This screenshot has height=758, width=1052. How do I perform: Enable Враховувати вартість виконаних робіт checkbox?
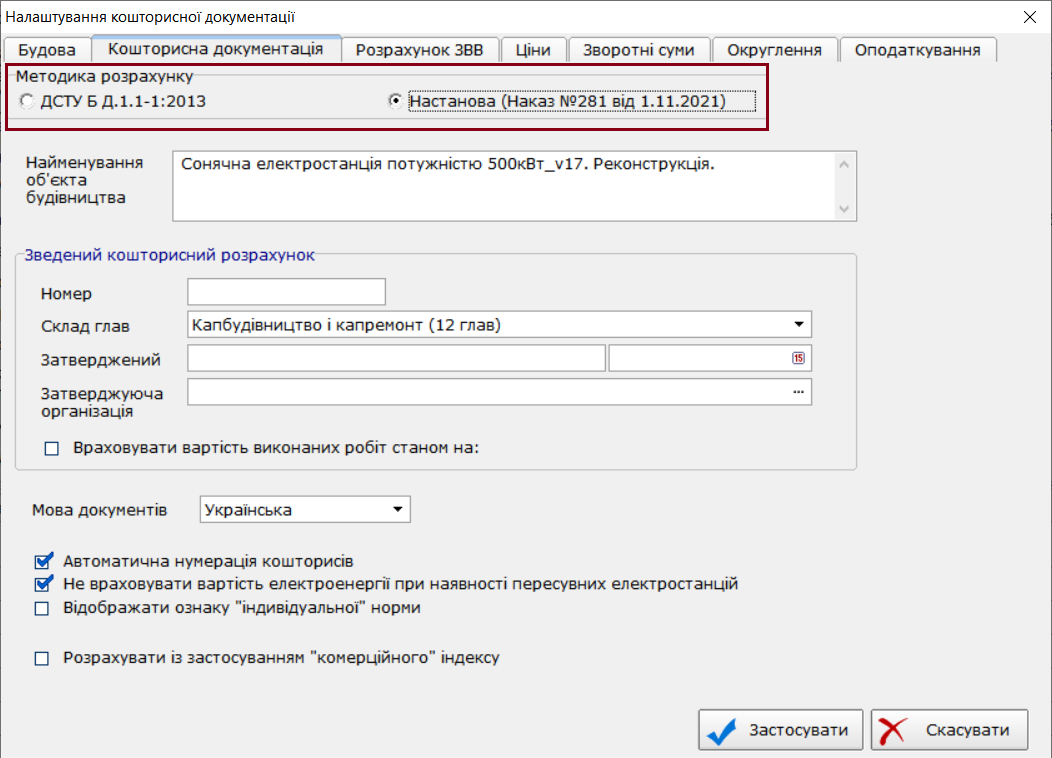point(52,449)
